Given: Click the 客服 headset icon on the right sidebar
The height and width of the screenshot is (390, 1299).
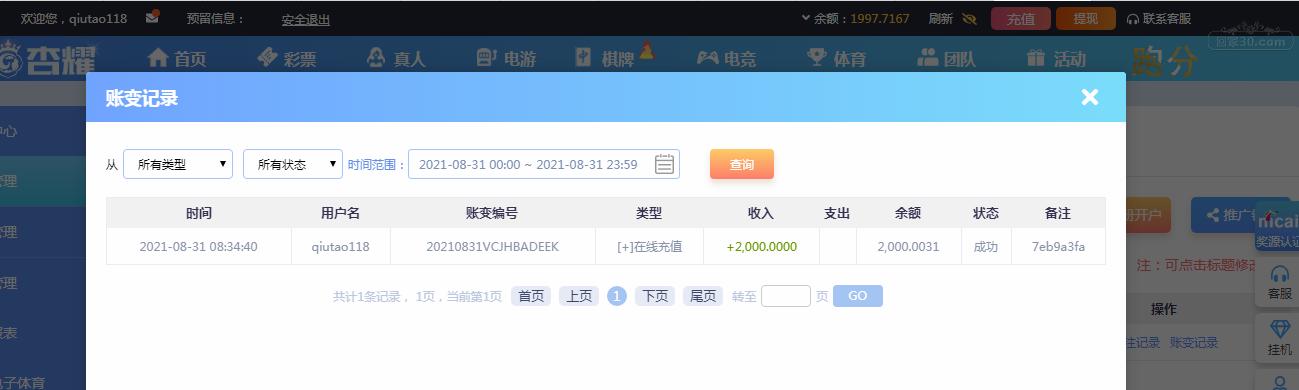Looking at the screenshot, I should pyautogui.click(x=1279, y=274).
